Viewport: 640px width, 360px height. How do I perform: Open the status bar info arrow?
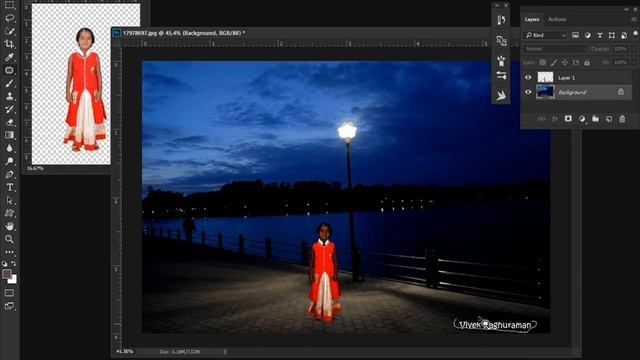click(225, 351)
